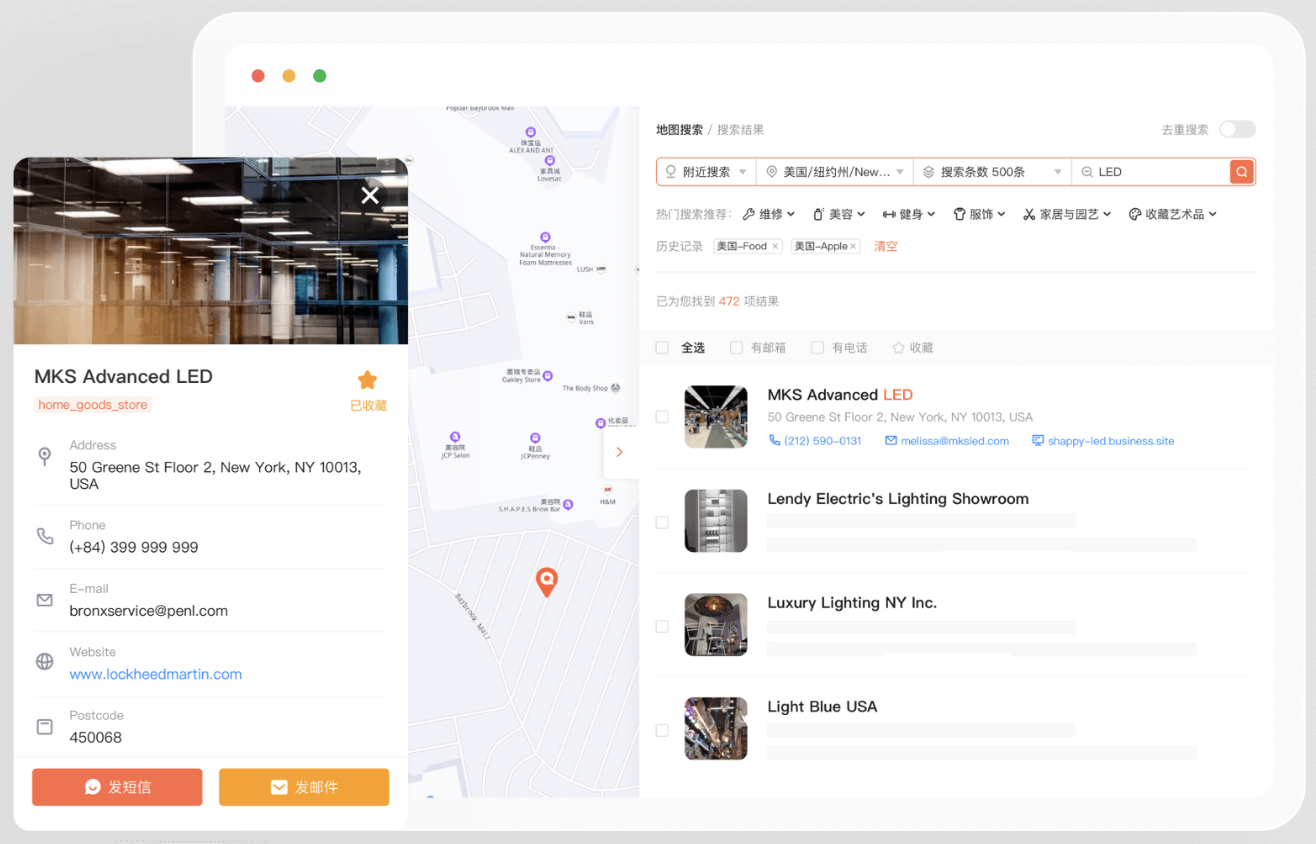Expand the 收藏艺术品 recommended category

[x=1173, y=214]
